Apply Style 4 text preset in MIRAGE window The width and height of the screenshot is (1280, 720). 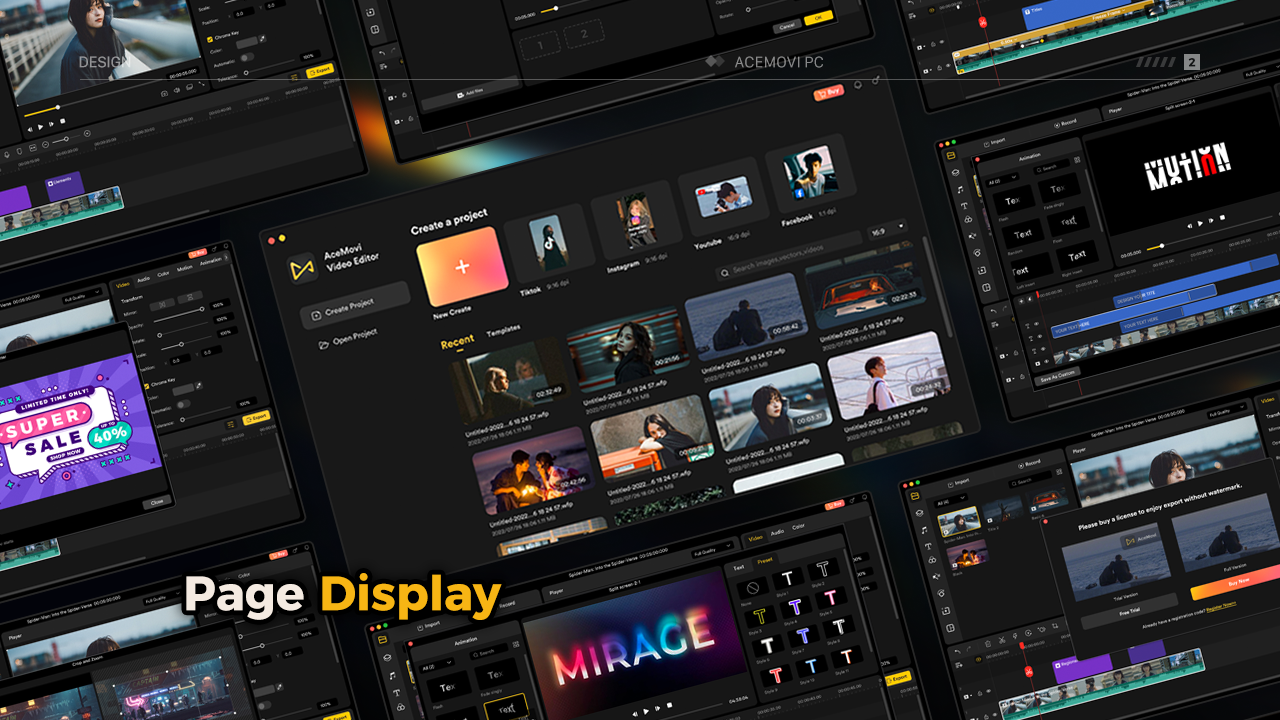coord(795,606)
